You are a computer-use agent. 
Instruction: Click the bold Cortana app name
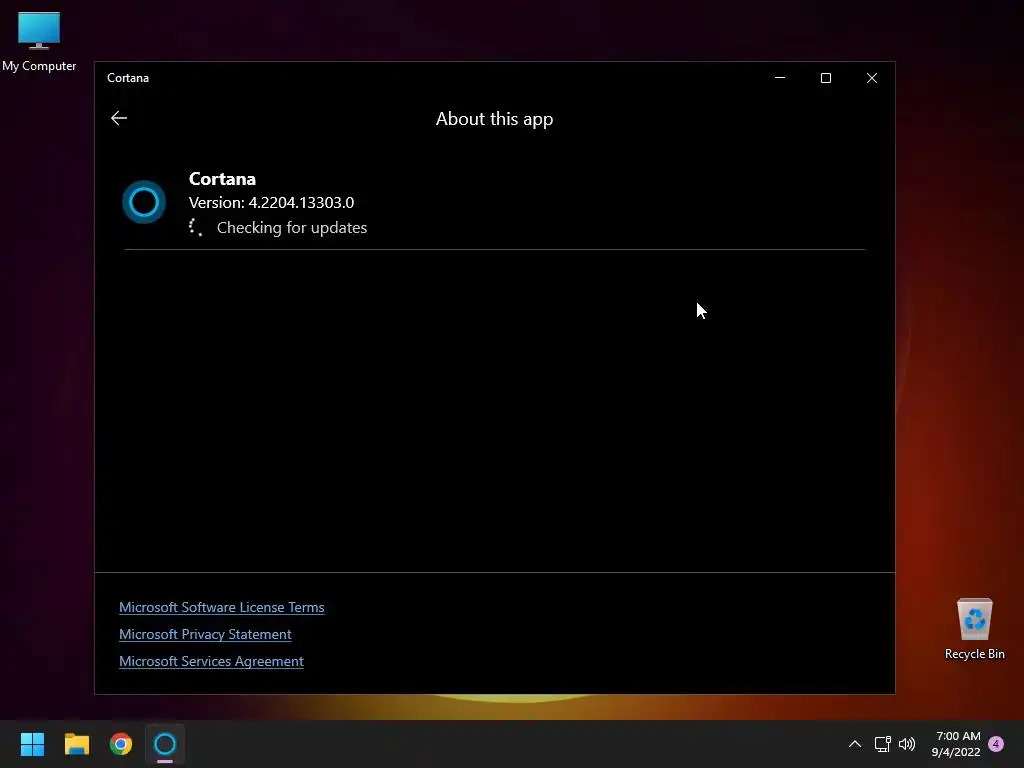click(222, 178)
